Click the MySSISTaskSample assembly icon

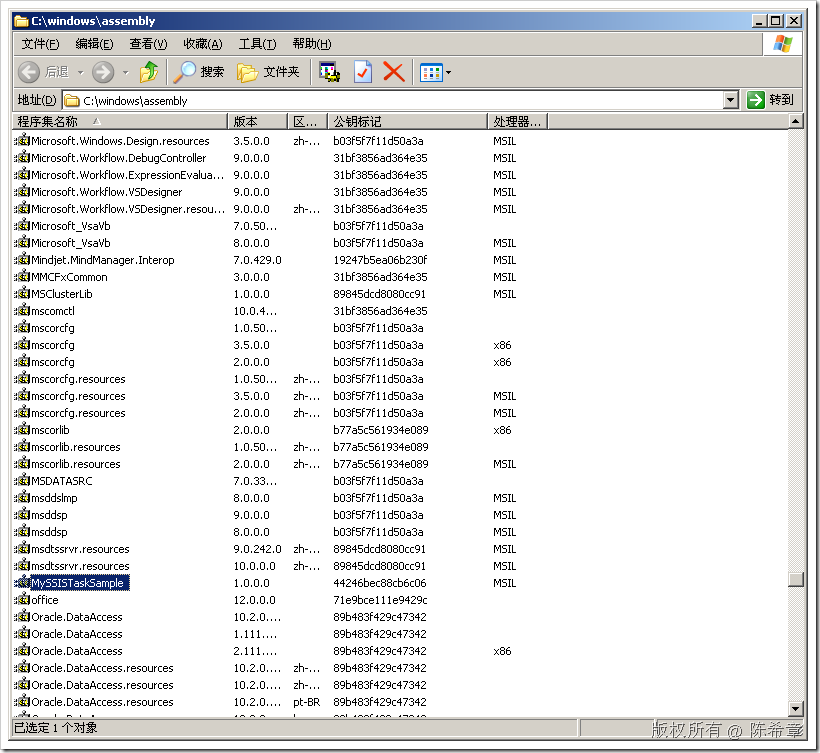pos(22,582)
